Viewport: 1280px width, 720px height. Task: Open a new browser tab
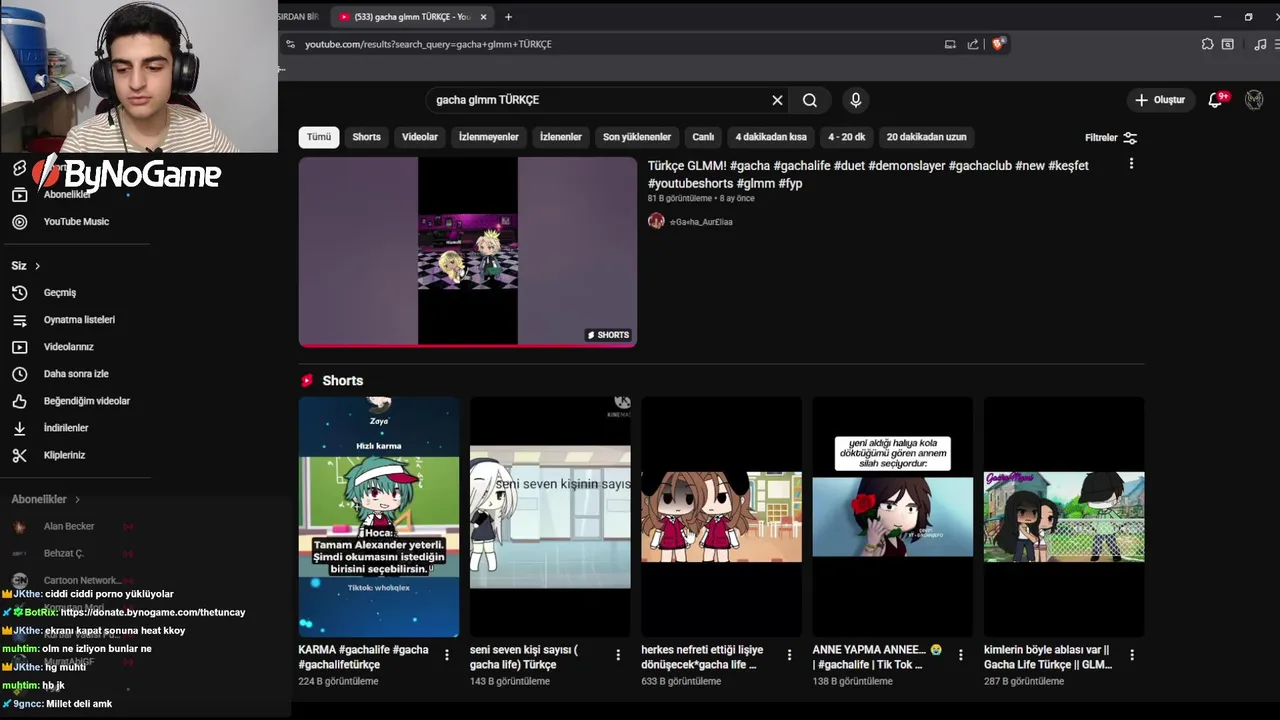tap(508, 17)
